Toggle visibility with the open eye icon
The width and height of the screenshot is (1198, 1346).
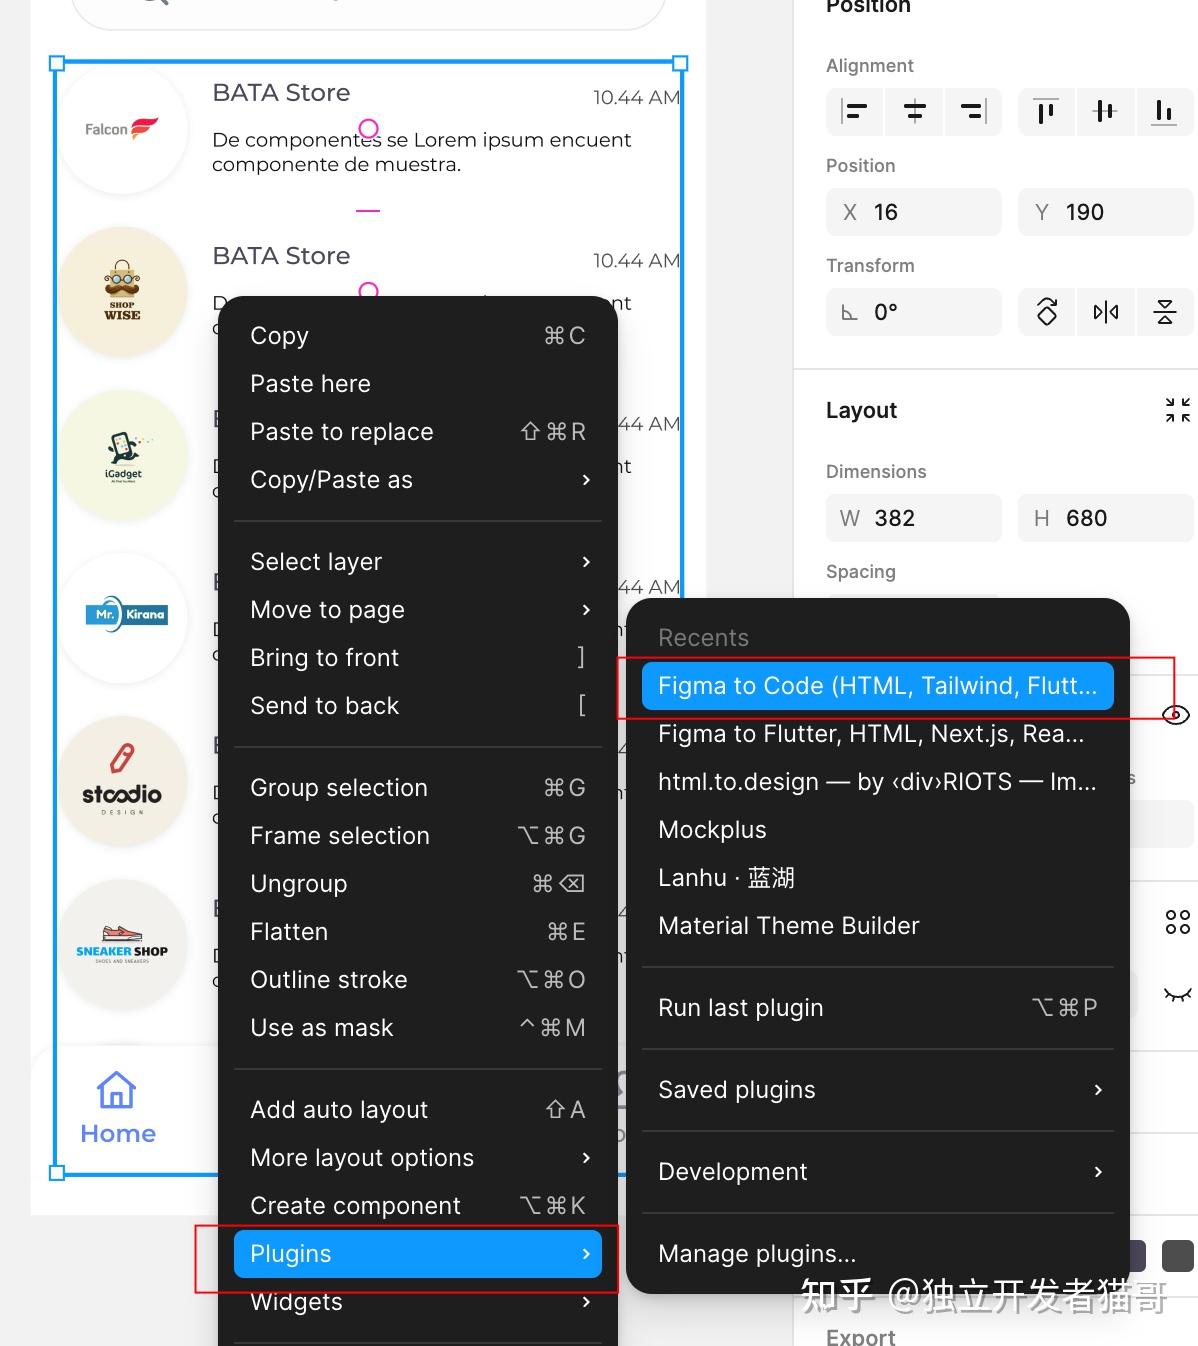click(x=1177, y=714)
